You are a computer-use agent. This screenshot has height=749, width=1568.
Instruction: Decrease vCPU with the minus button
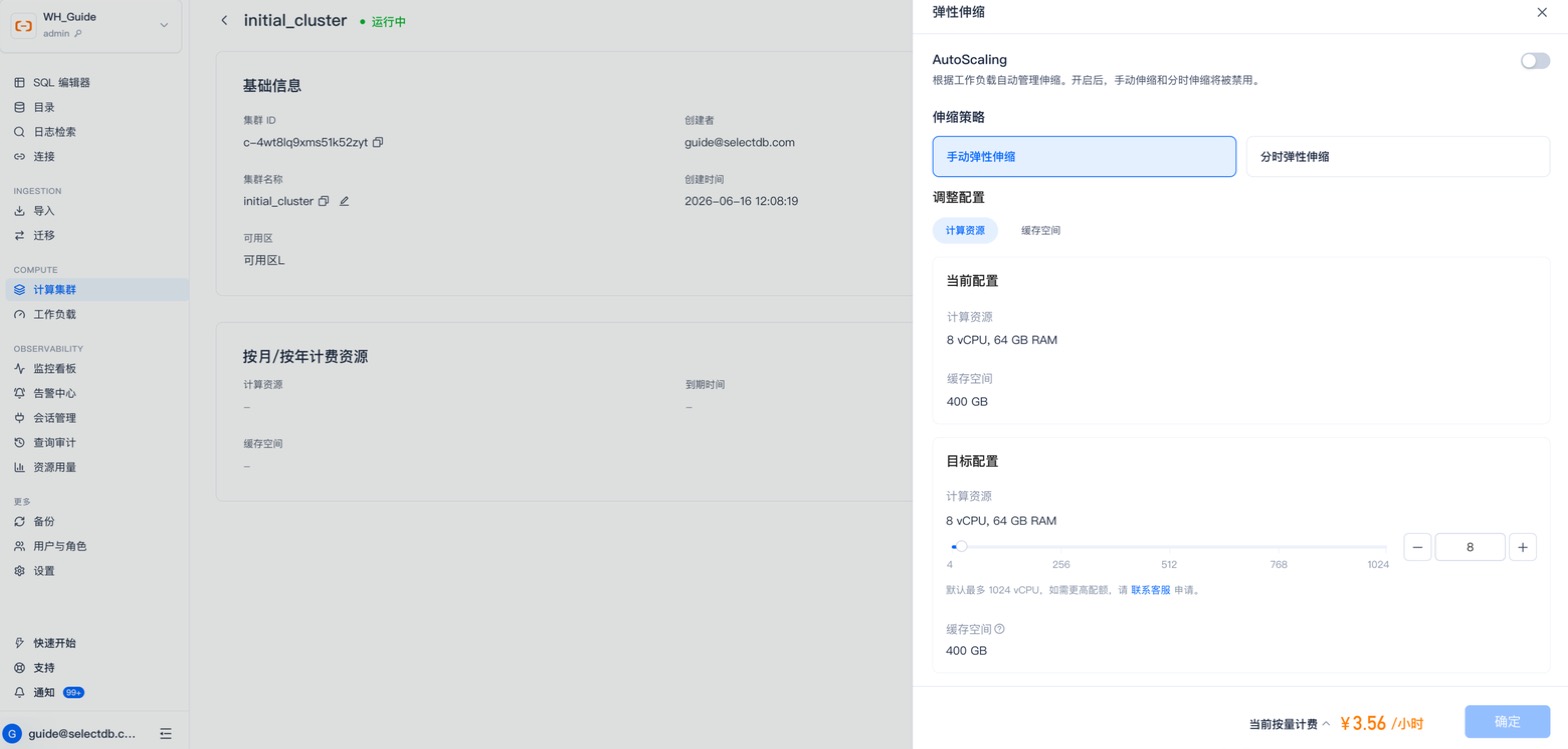1417,547
